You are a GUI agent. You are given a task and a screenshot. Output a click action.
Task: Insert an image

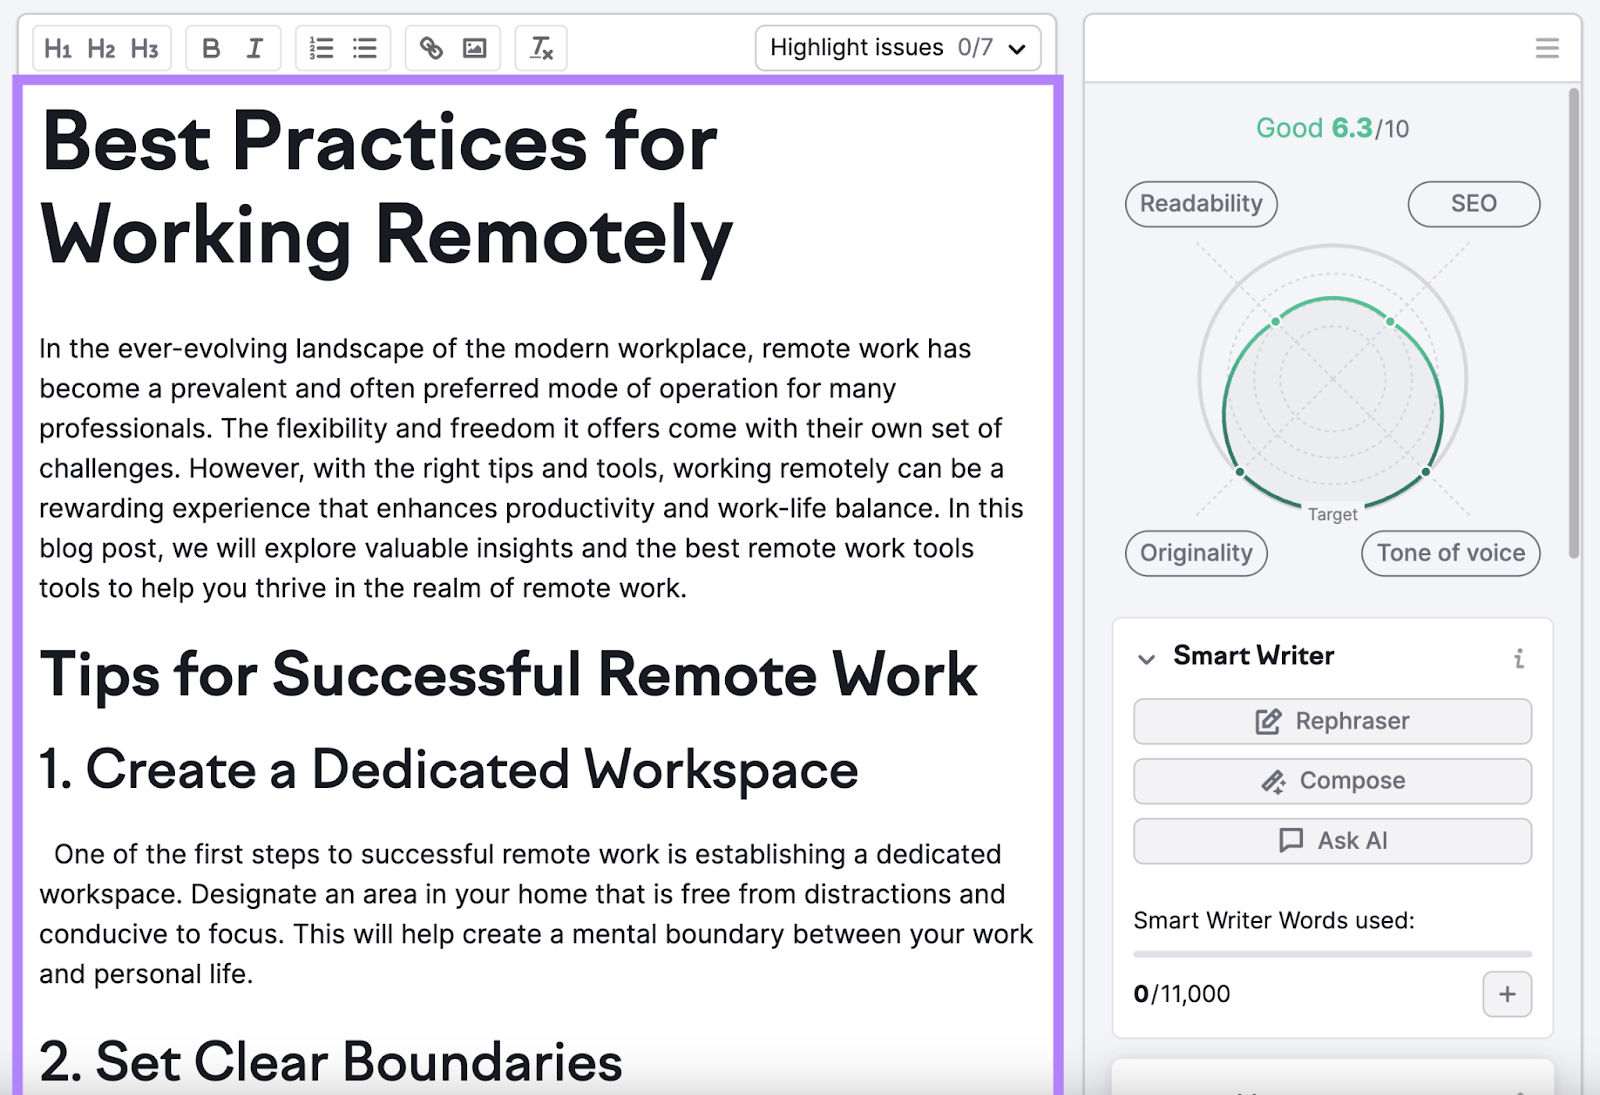[x=475, y=48]
